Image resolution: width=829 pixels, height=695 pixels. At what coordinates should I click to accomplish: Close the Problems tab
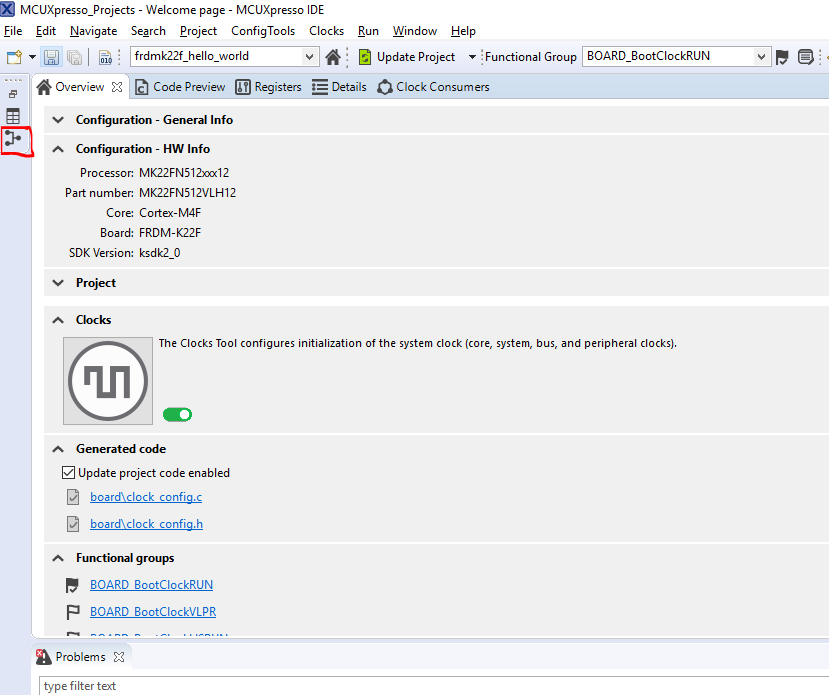(x=119, y=657)
